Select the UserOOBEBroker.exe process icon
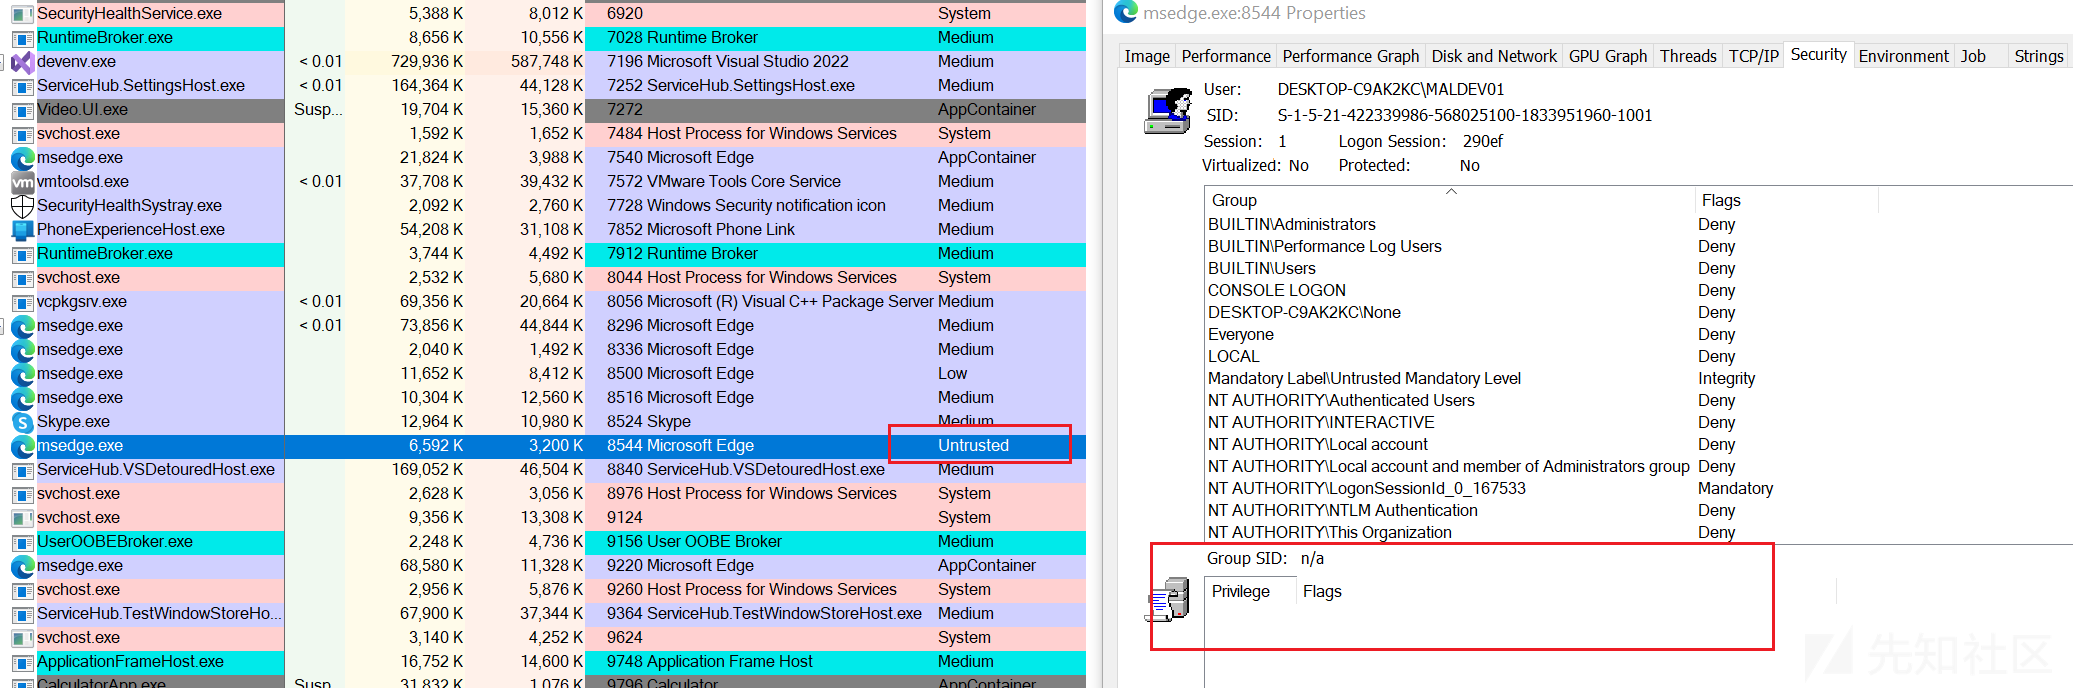The height and width of the screenshot is (688, 2073). pos(22,542)
